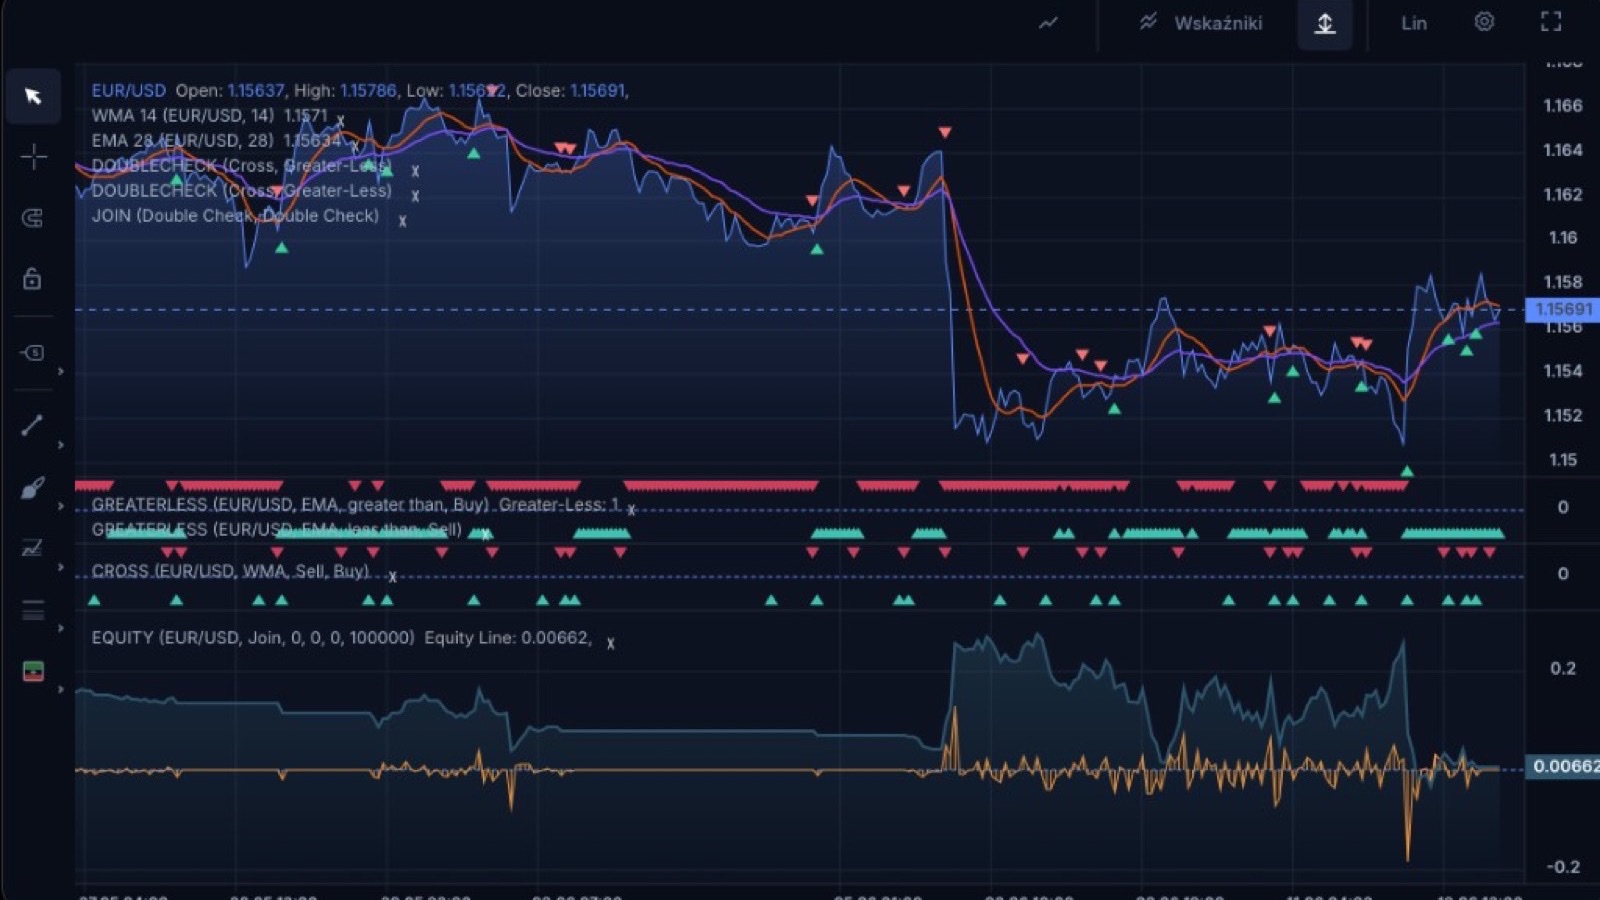Image resolution: width=1600 pixels, height=900 pixels.
Task: Select the CROSS (EUR/USD, WMA, Sell, Buy) legend
Action: 230,571
